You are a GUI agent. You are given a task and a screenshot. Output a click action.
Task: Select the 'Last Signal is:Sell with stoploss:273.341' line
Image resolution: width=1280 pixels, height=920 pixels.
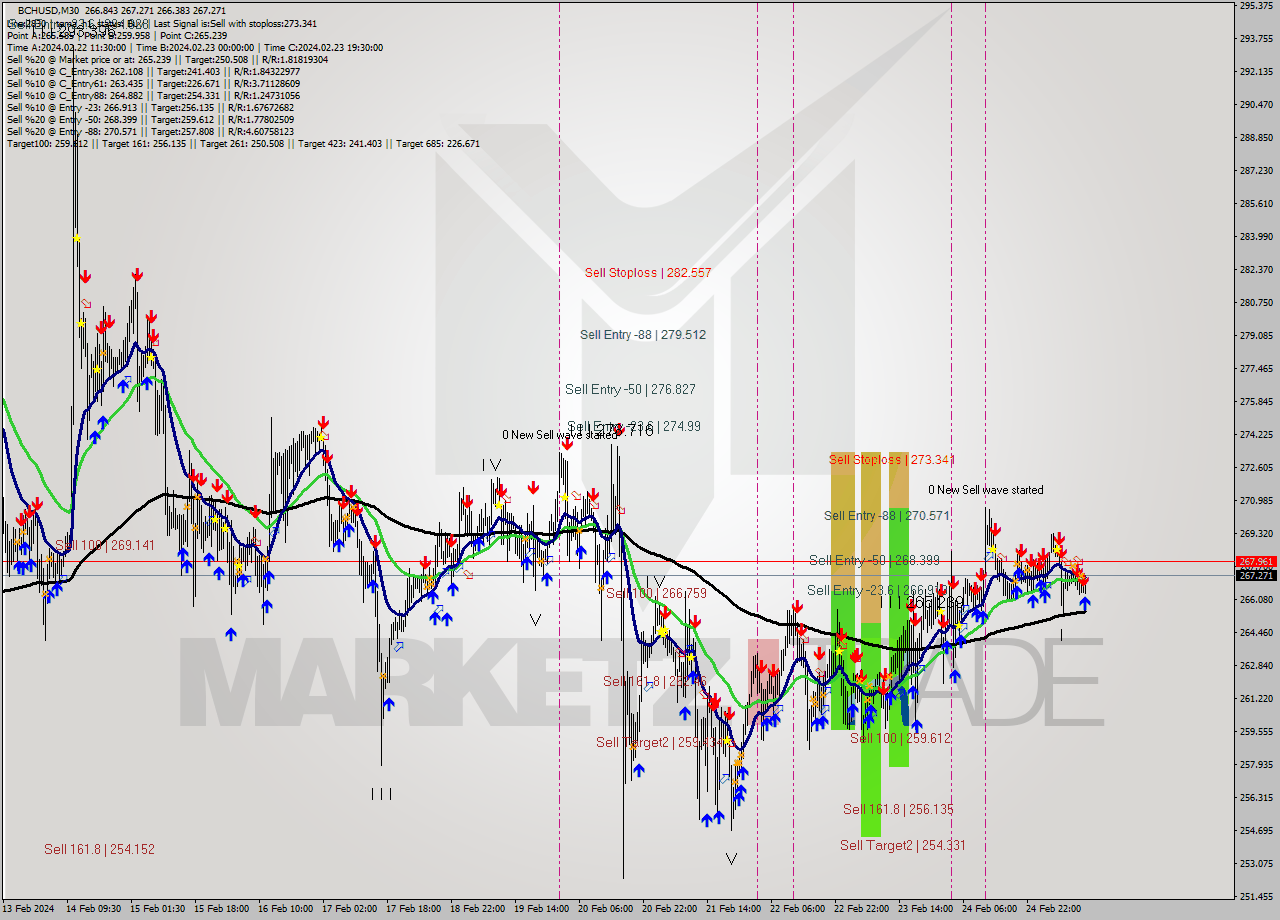(234, 23)
